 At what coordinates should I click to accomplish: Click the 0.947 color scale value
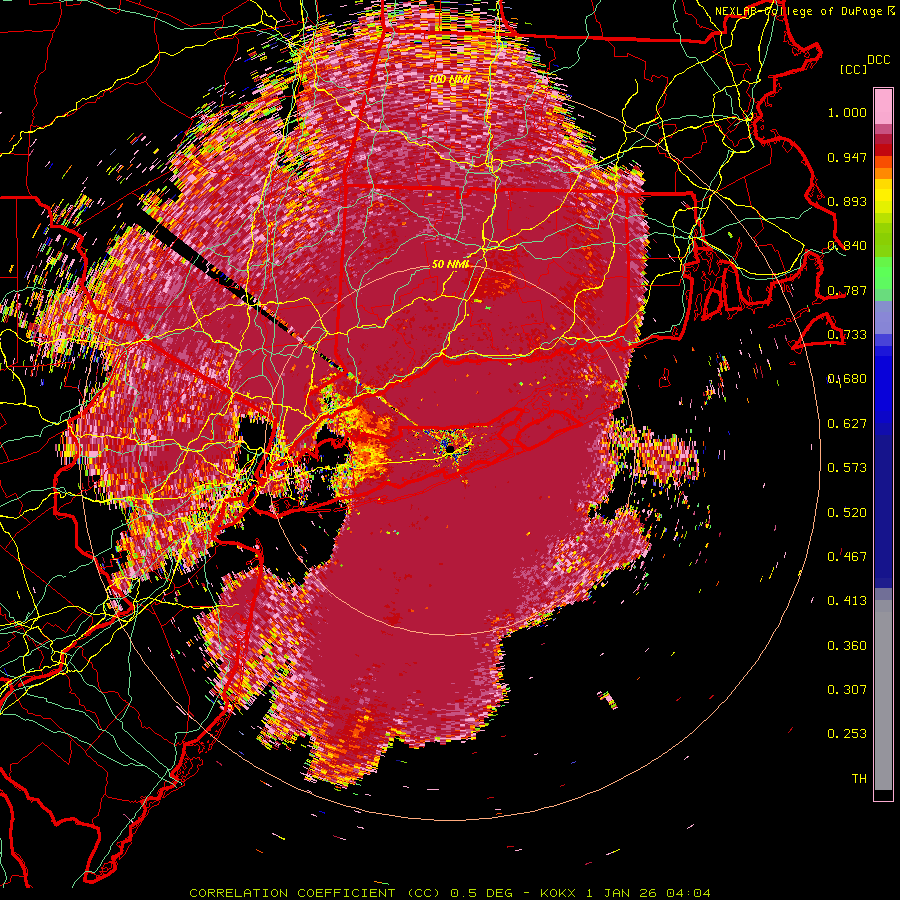847,157
